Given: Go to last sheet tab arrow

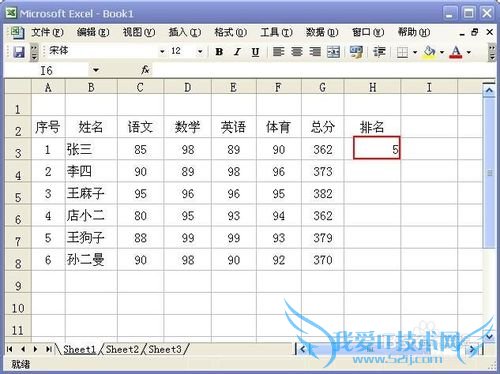Looking at the screenshot, I should click(49, 349).
